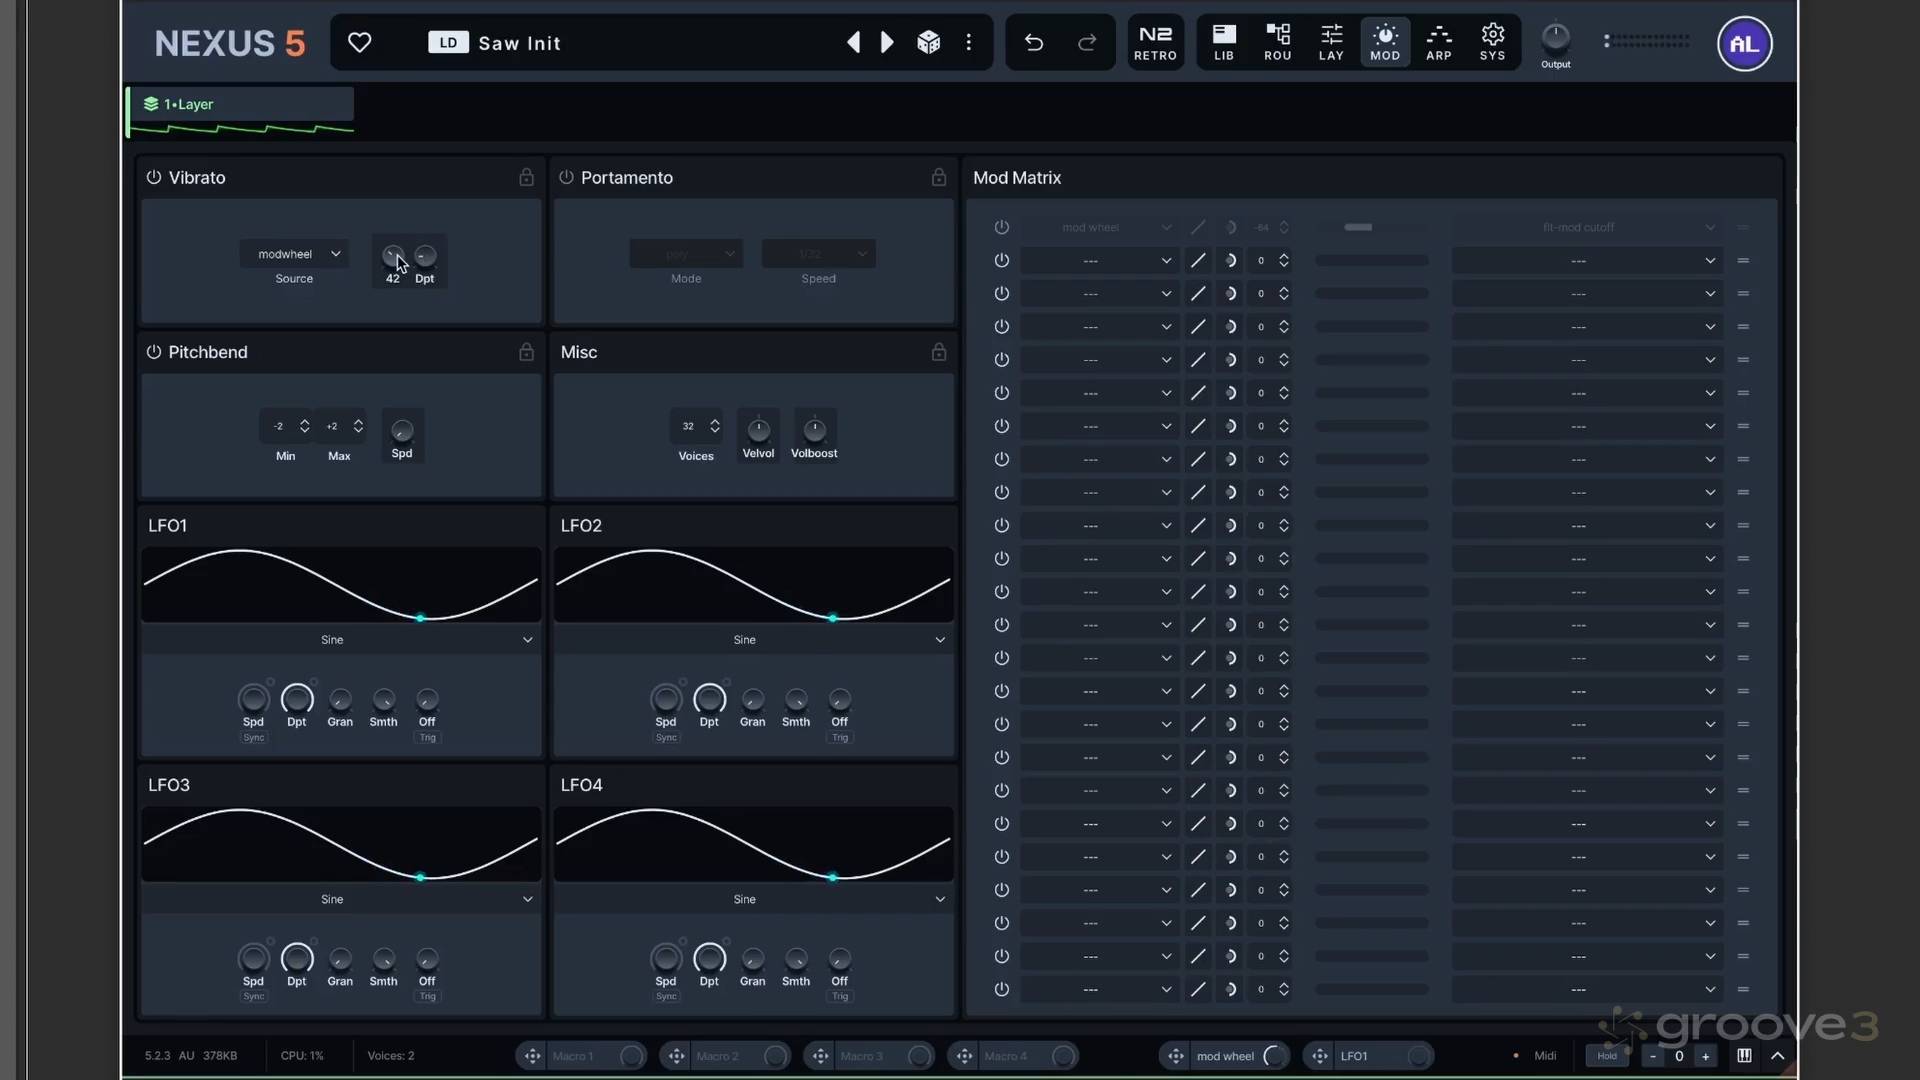
Task: Click the Voices count stepper
Action: click(x=715, y=426)
